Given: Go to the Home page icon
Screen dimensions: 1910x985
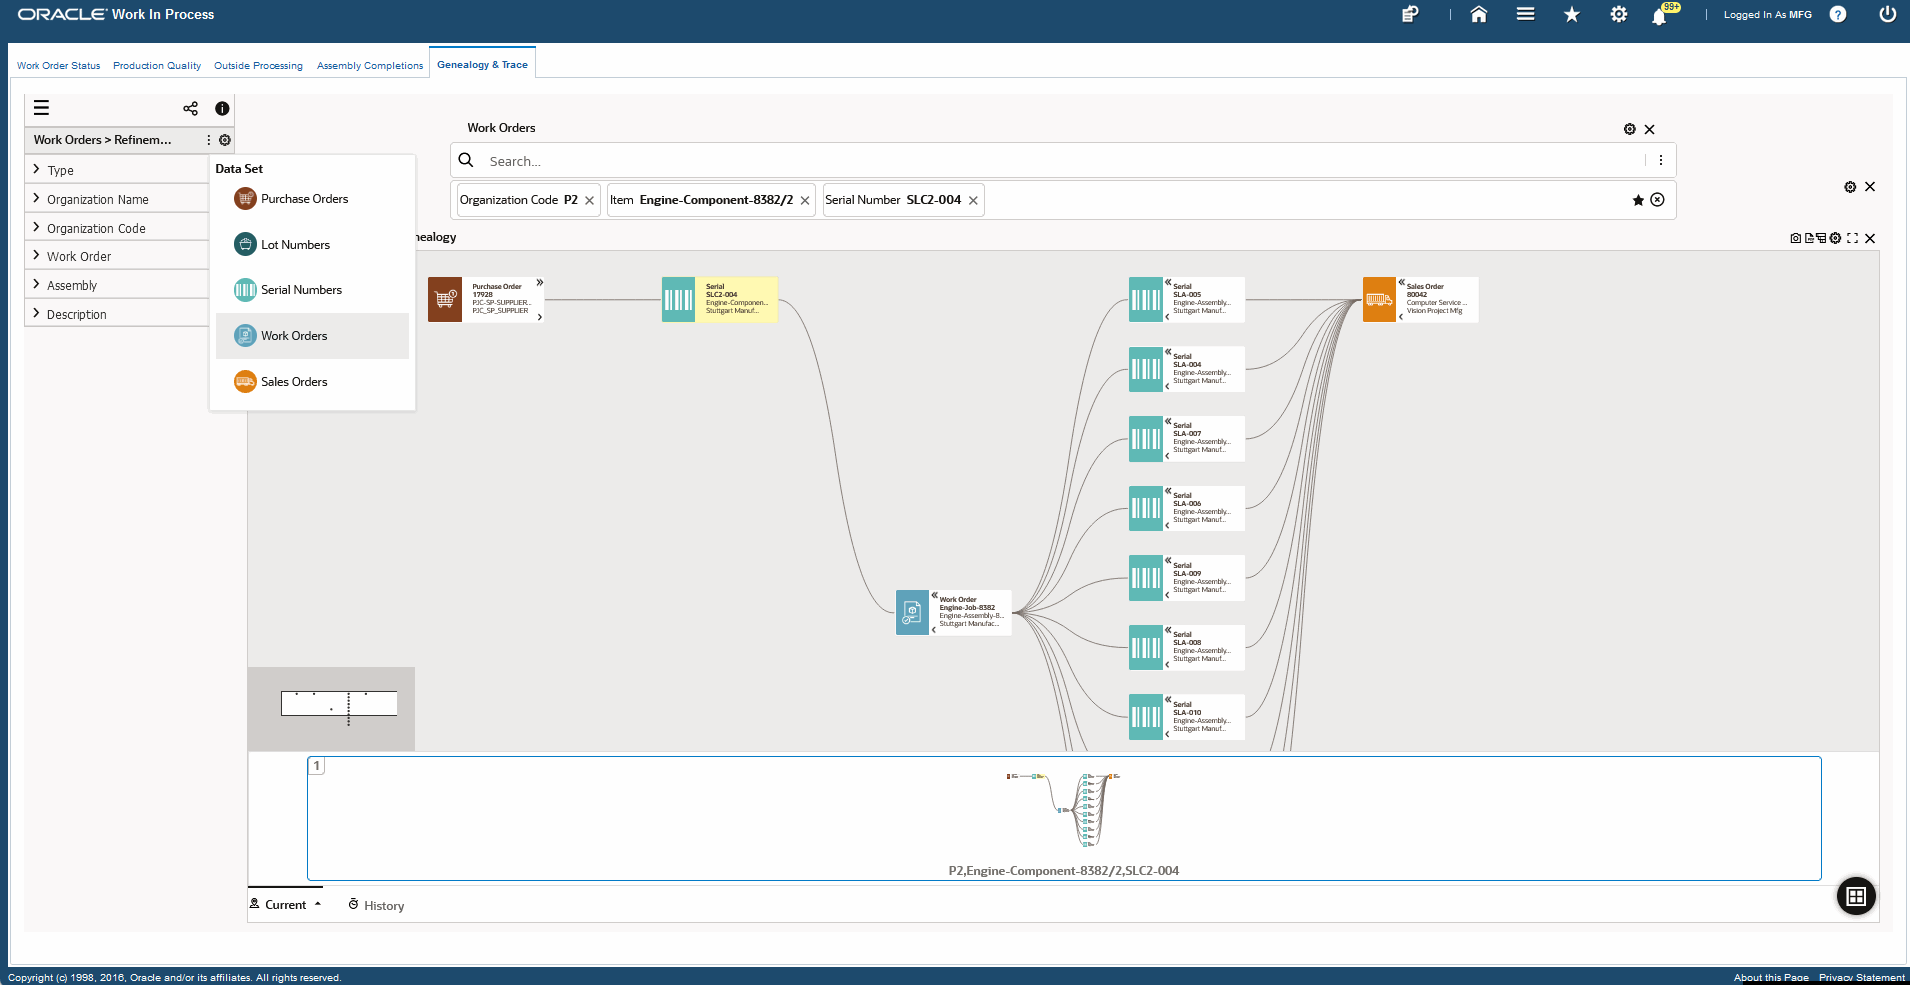Looking at the screenshot, I should coord(1479,14).
